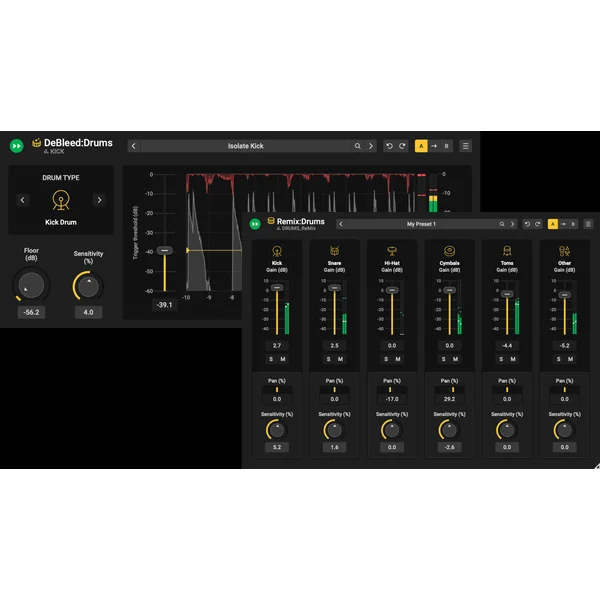
Task: Solo the Kick channel
Action: tap(271, 359)
